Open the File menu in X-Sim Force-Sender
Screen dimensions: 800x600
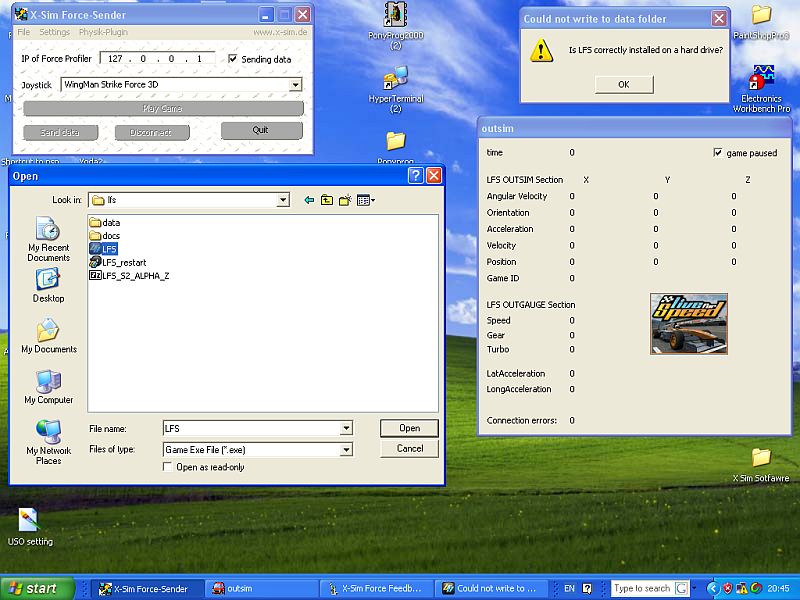[x=23, y=32]
